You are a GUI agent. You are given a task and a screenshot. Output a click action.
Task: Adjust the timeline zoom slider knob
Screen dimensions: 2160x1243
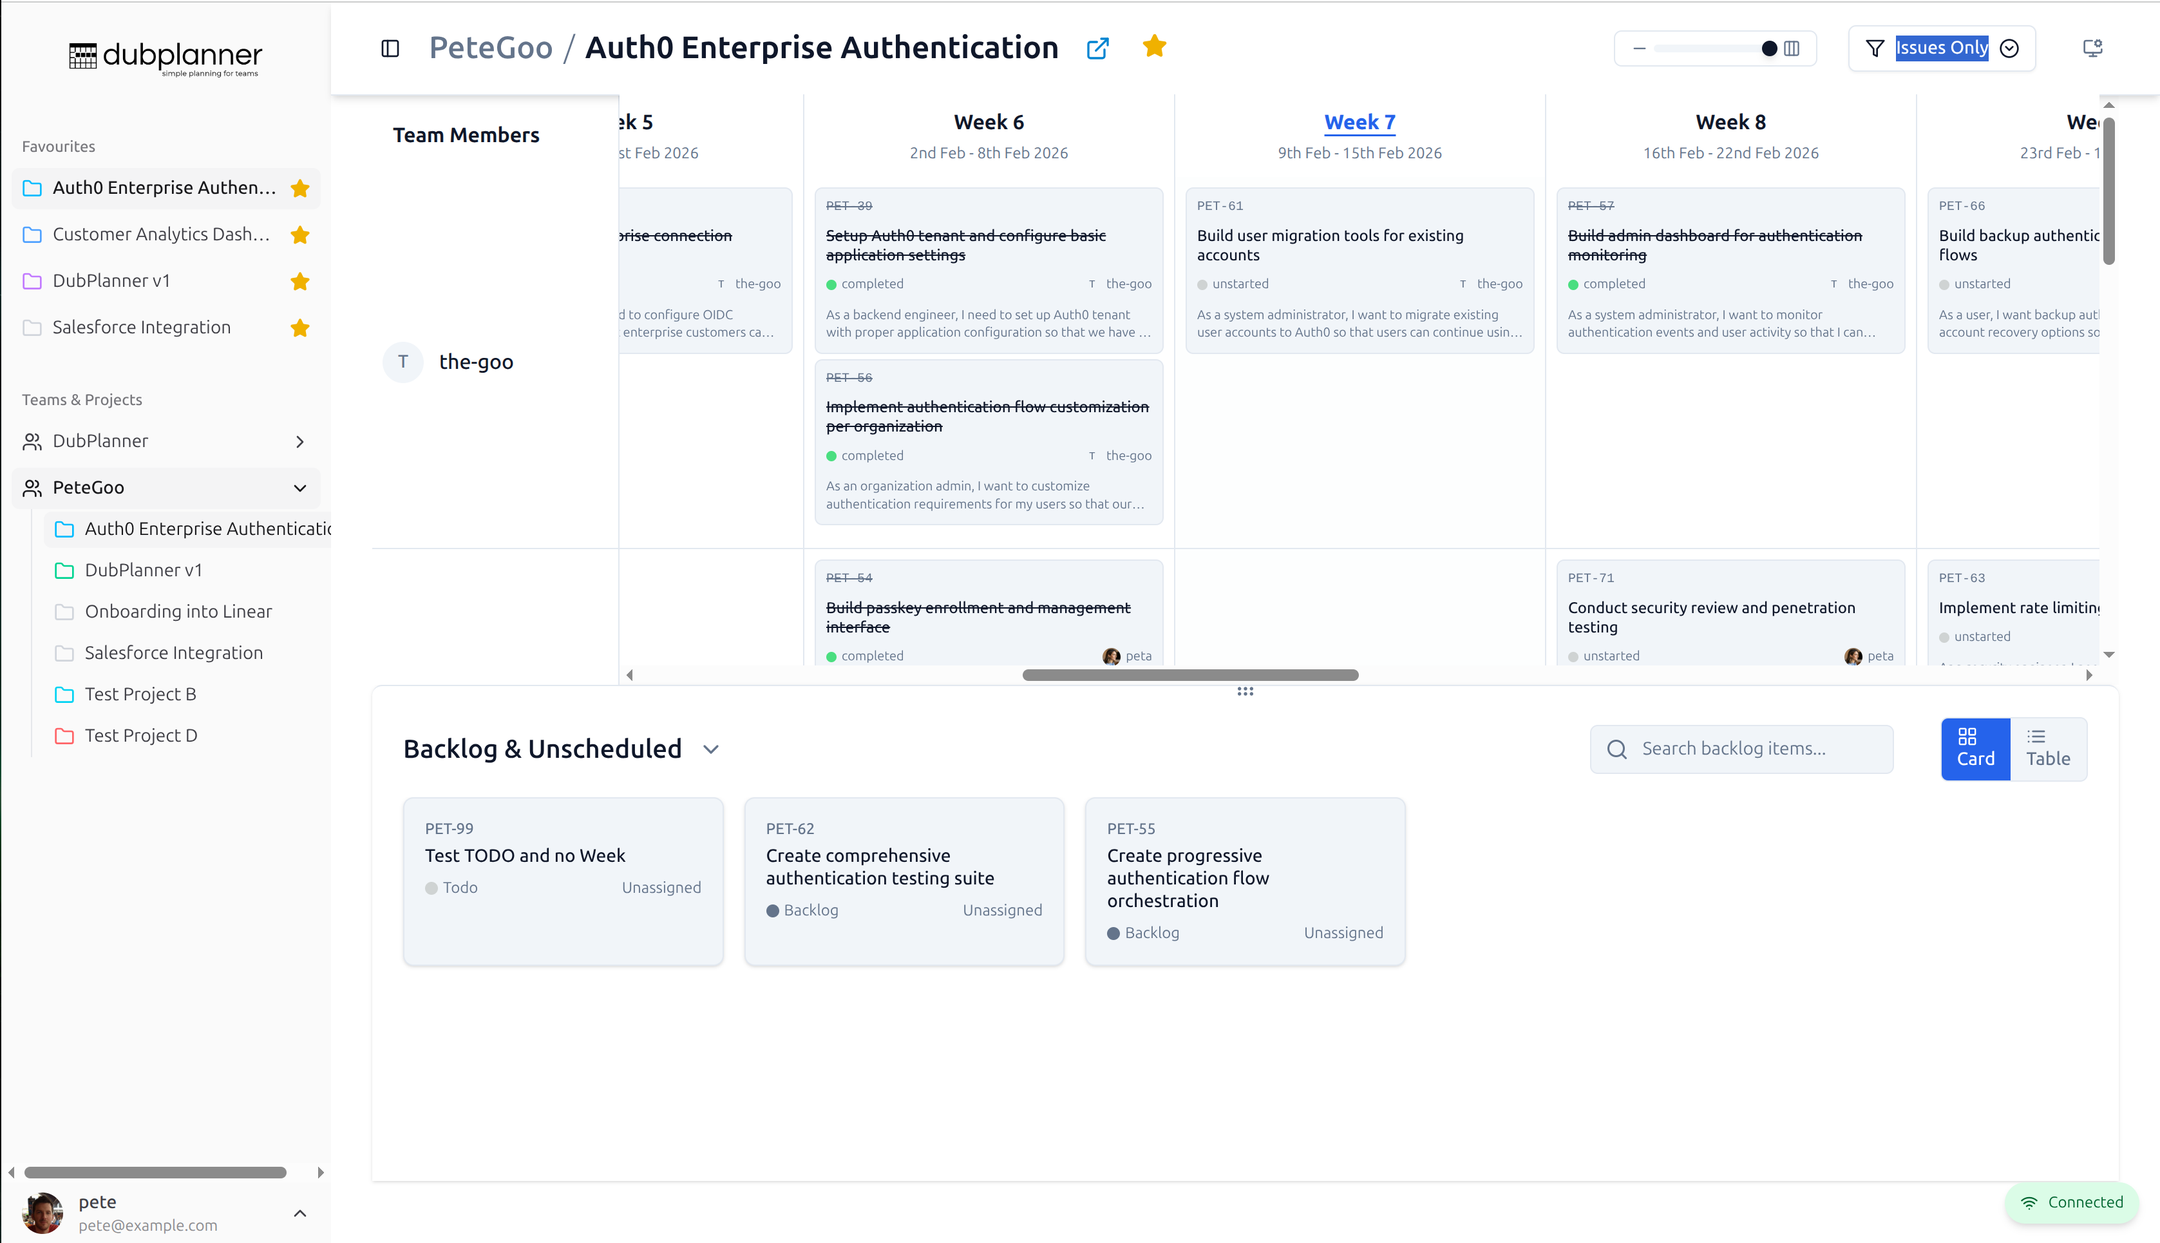tap(1769, 48)
